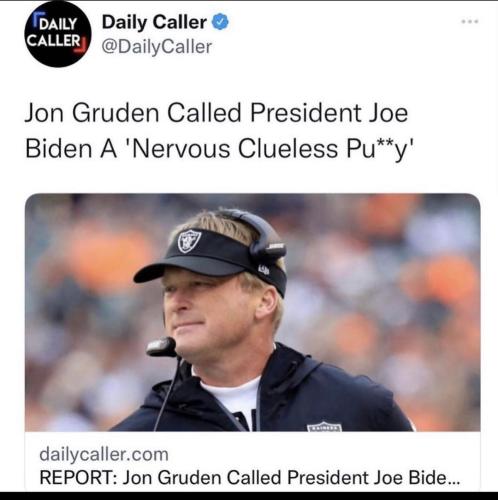Click the tweet text about Jon Gruden
Image resolution: width=498 pixels, height=500 pixels.
point(217,131)
